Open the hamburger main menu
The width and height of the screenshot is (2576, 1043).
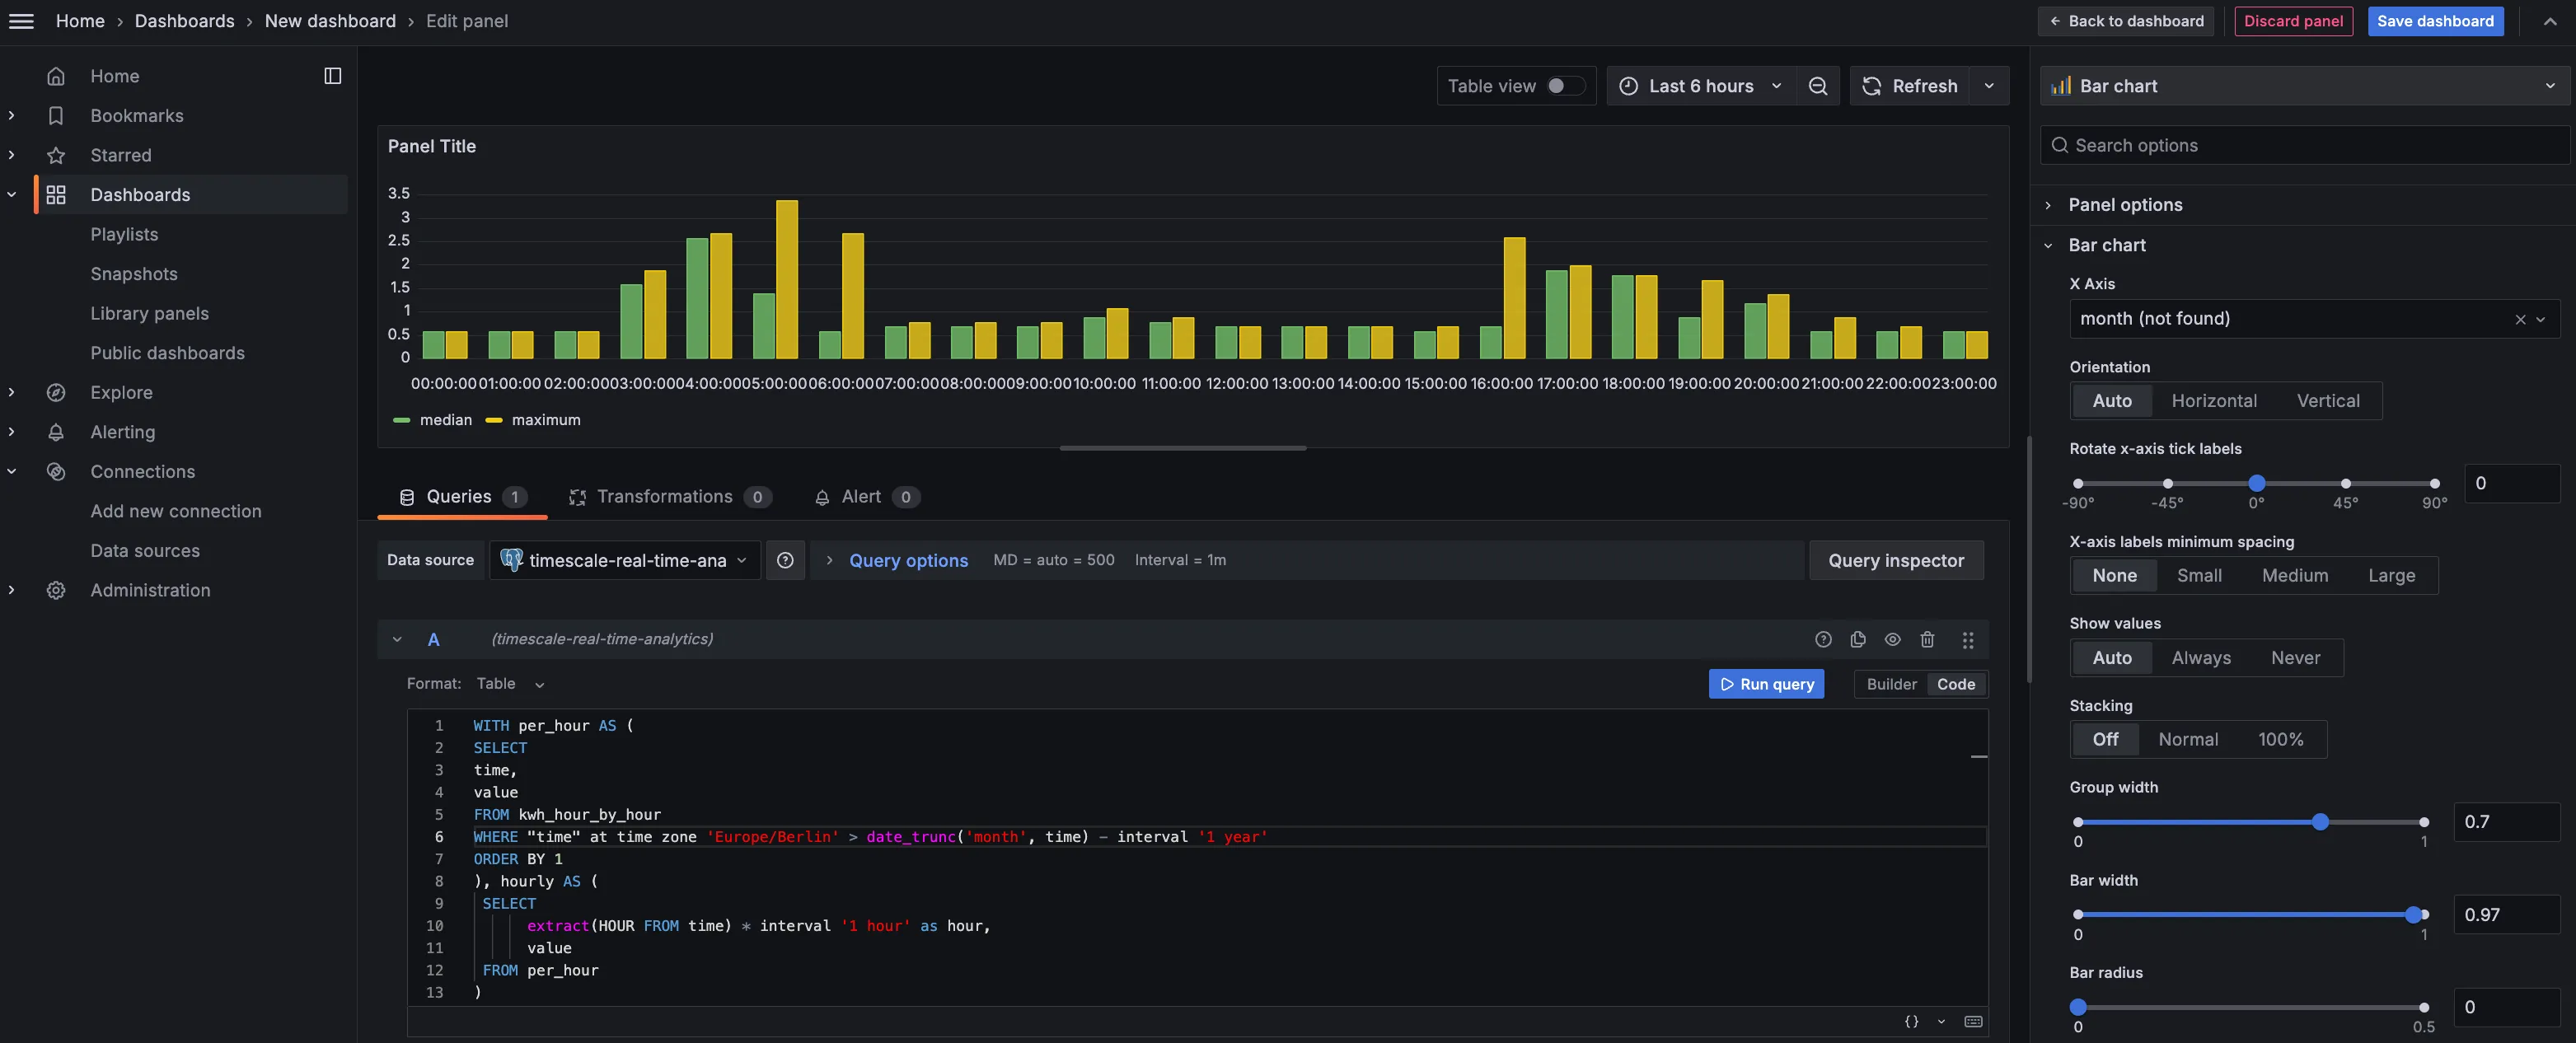click(x=21, y=21)
